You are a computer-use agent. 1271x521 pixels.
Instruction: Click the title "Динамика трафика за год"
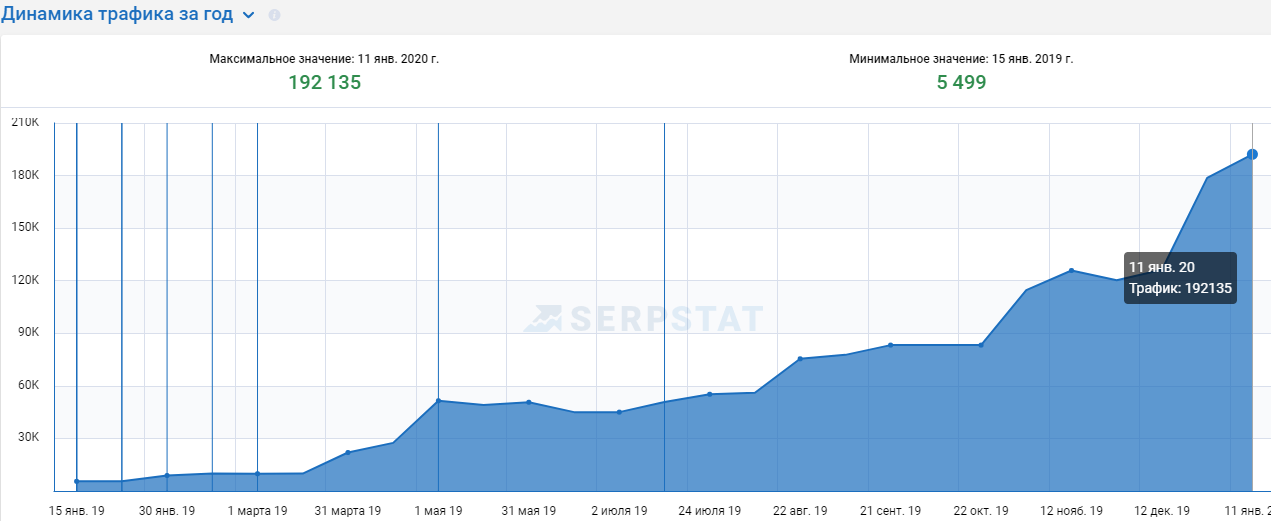pyautogui.click(x=118, y=14)
